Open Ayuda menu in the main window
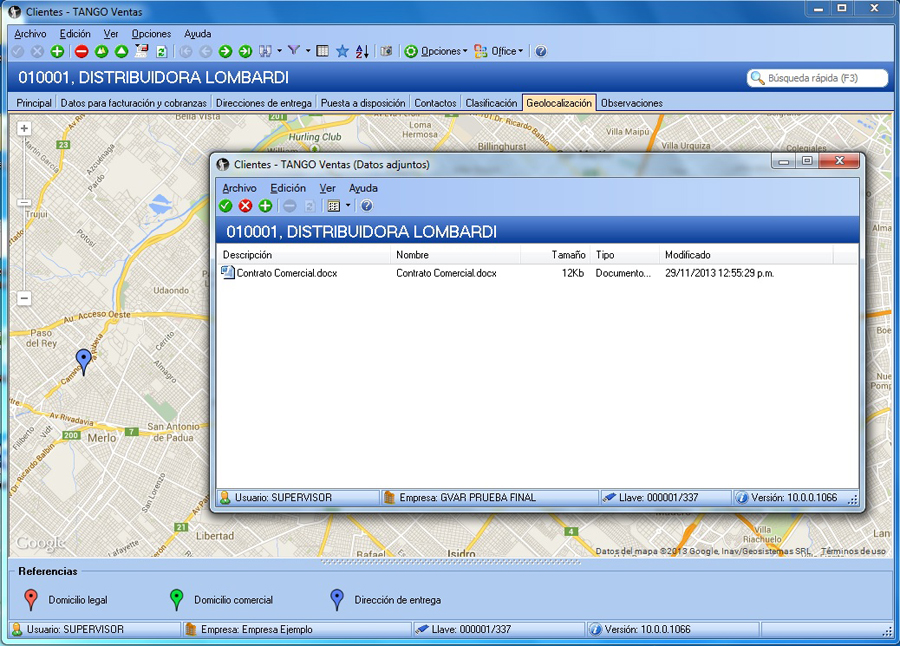 pos(197,34)
